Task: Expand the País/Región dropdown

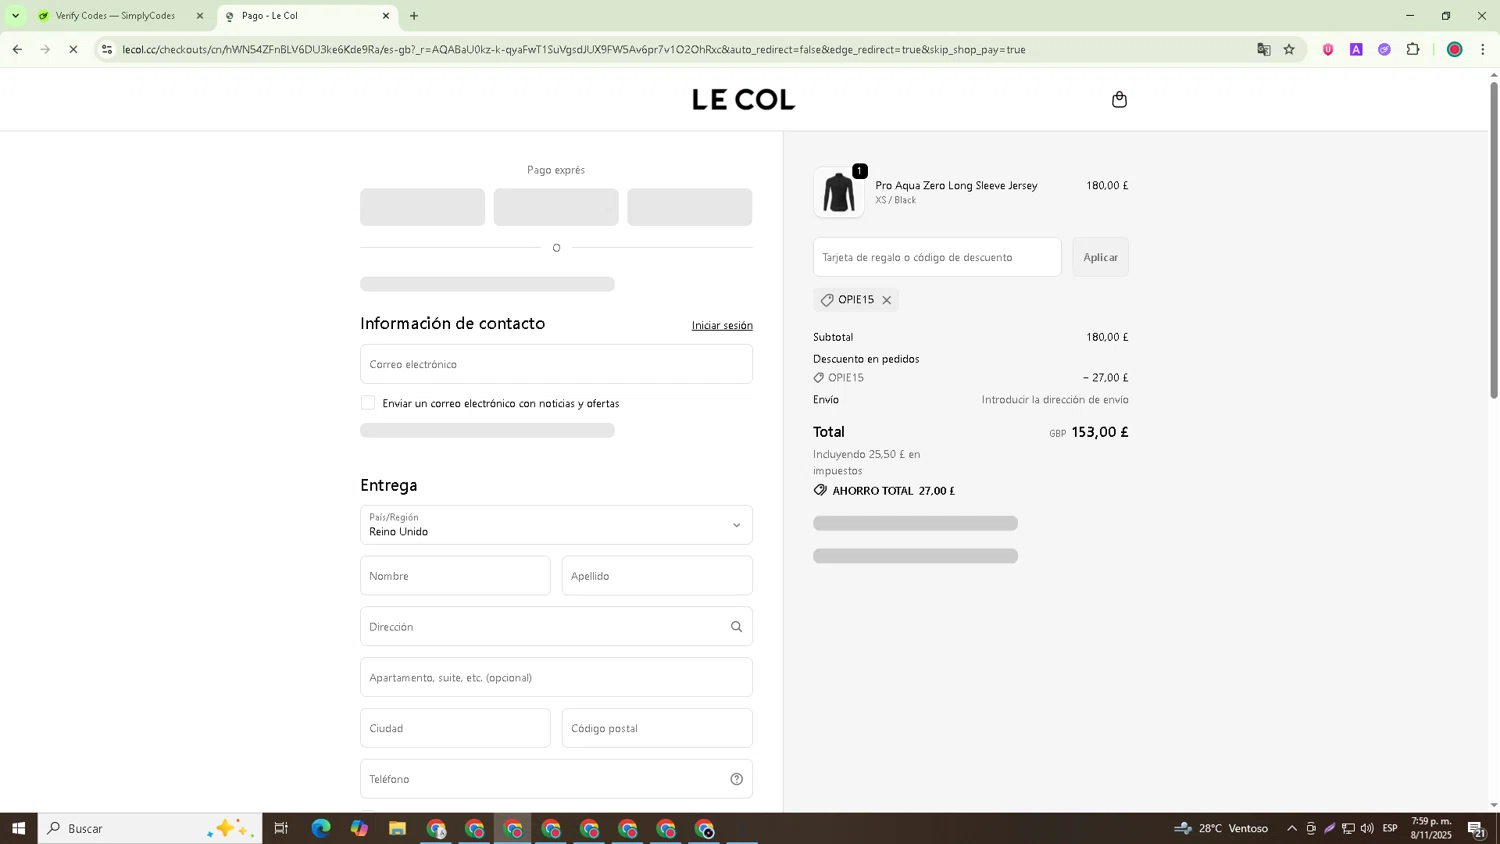Action: coord(556,525)
